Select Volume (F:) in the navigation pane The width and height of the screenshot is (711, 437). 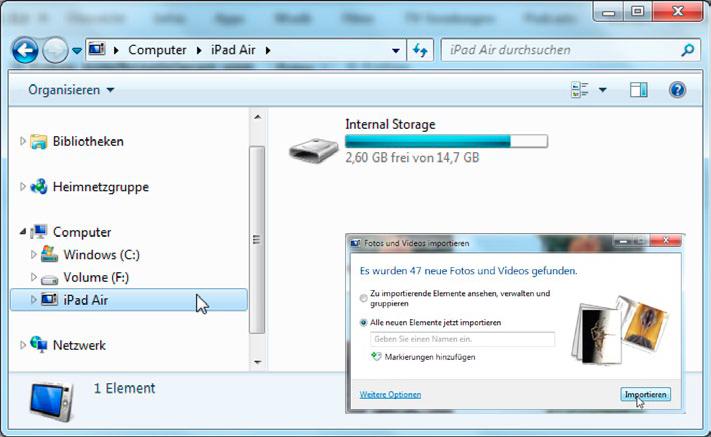[x=96, y=277]
